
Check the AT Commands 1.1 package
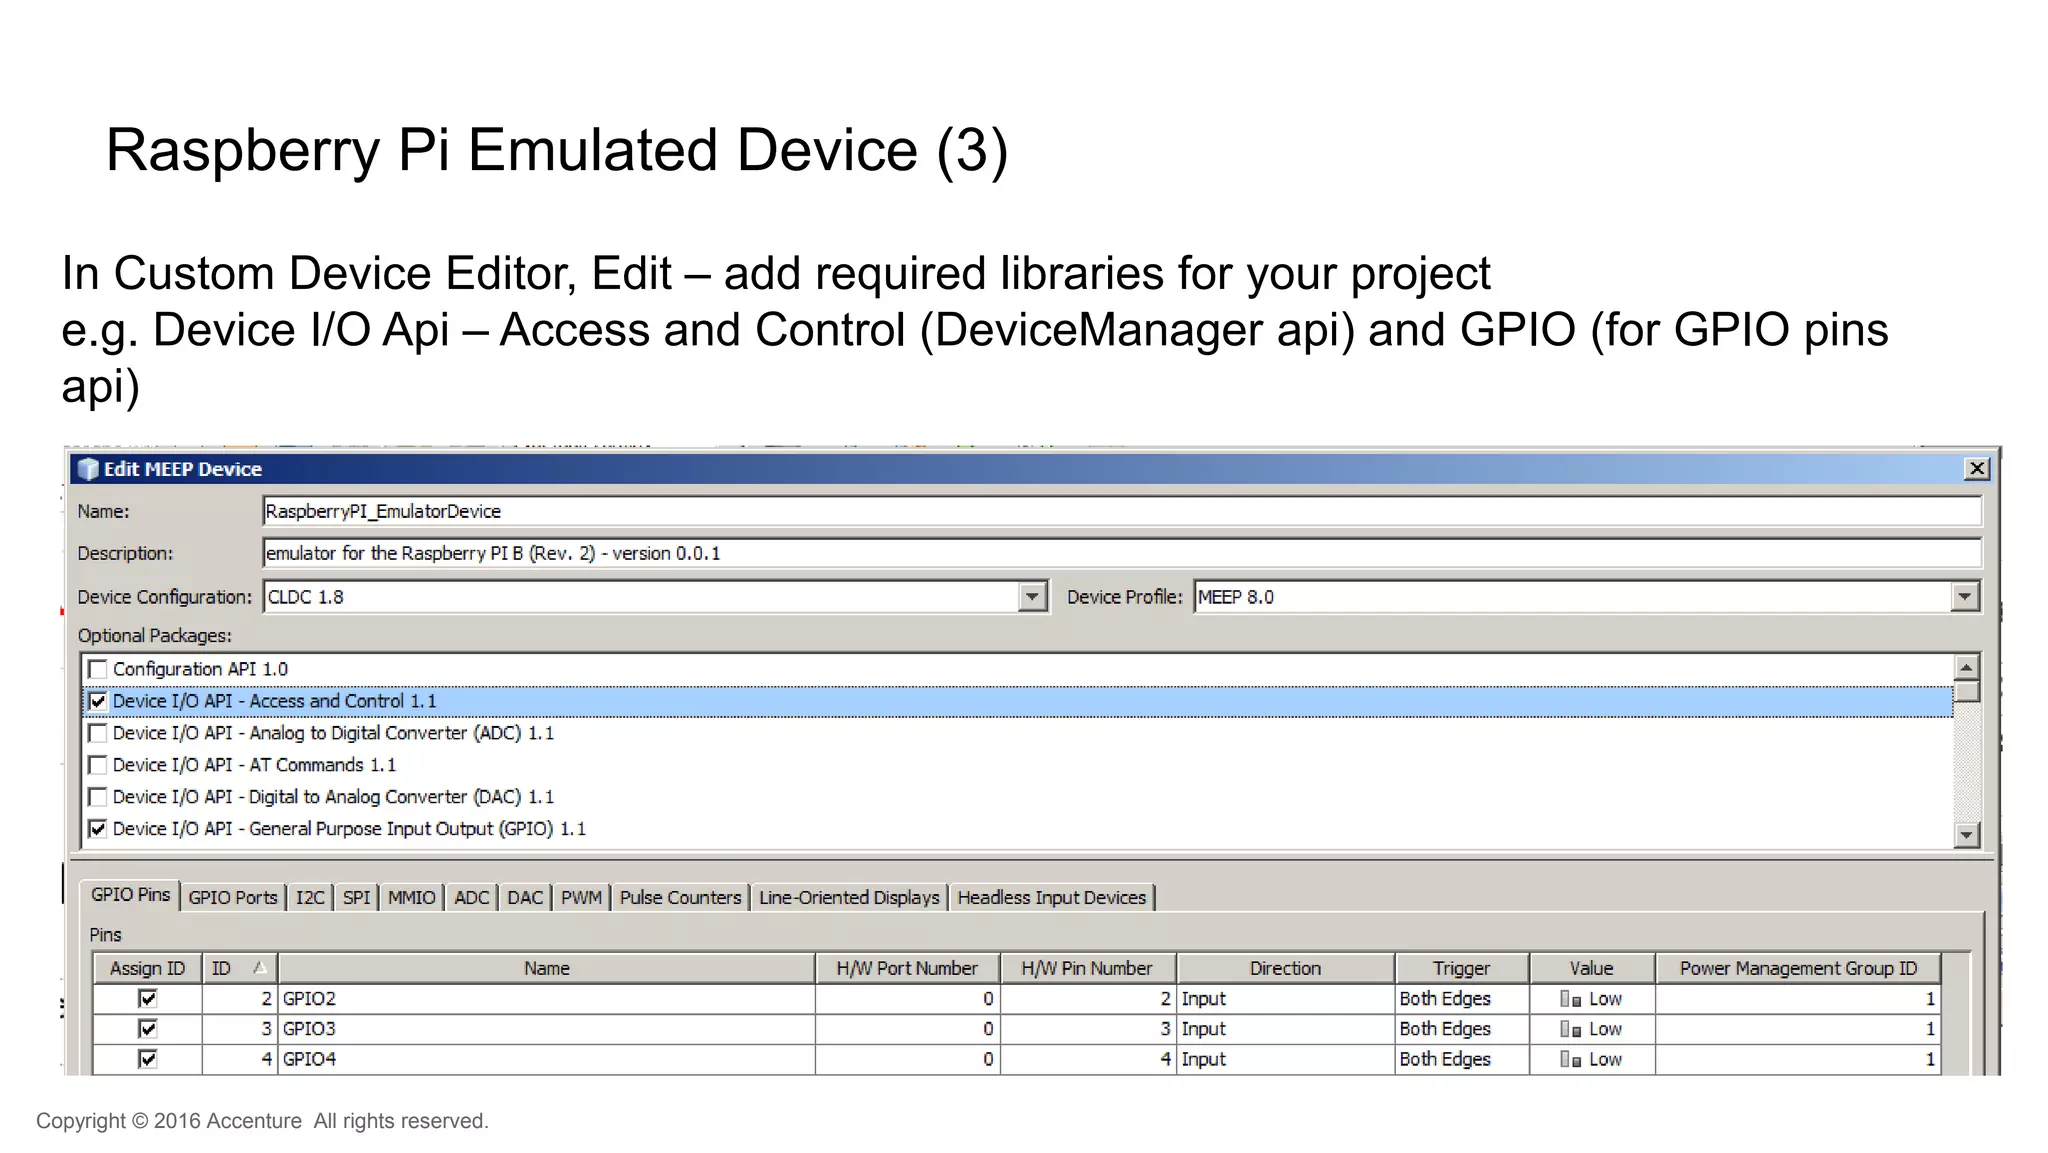click(98, 765)
